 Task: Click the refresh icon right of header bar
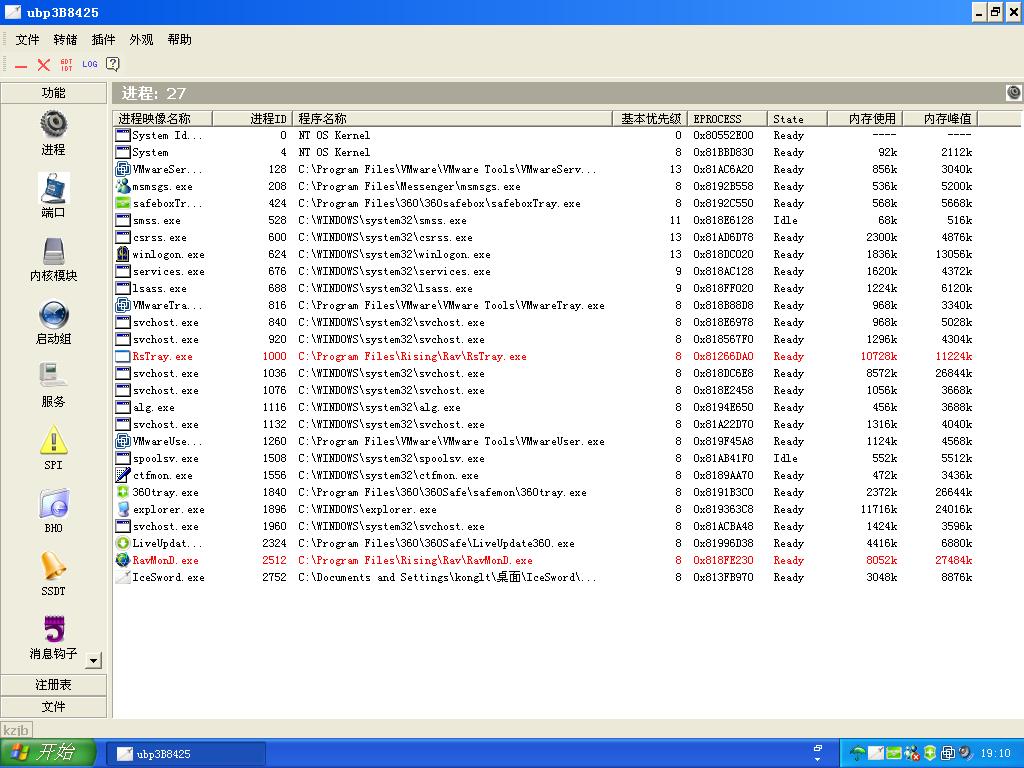(x=1014, y=93)
